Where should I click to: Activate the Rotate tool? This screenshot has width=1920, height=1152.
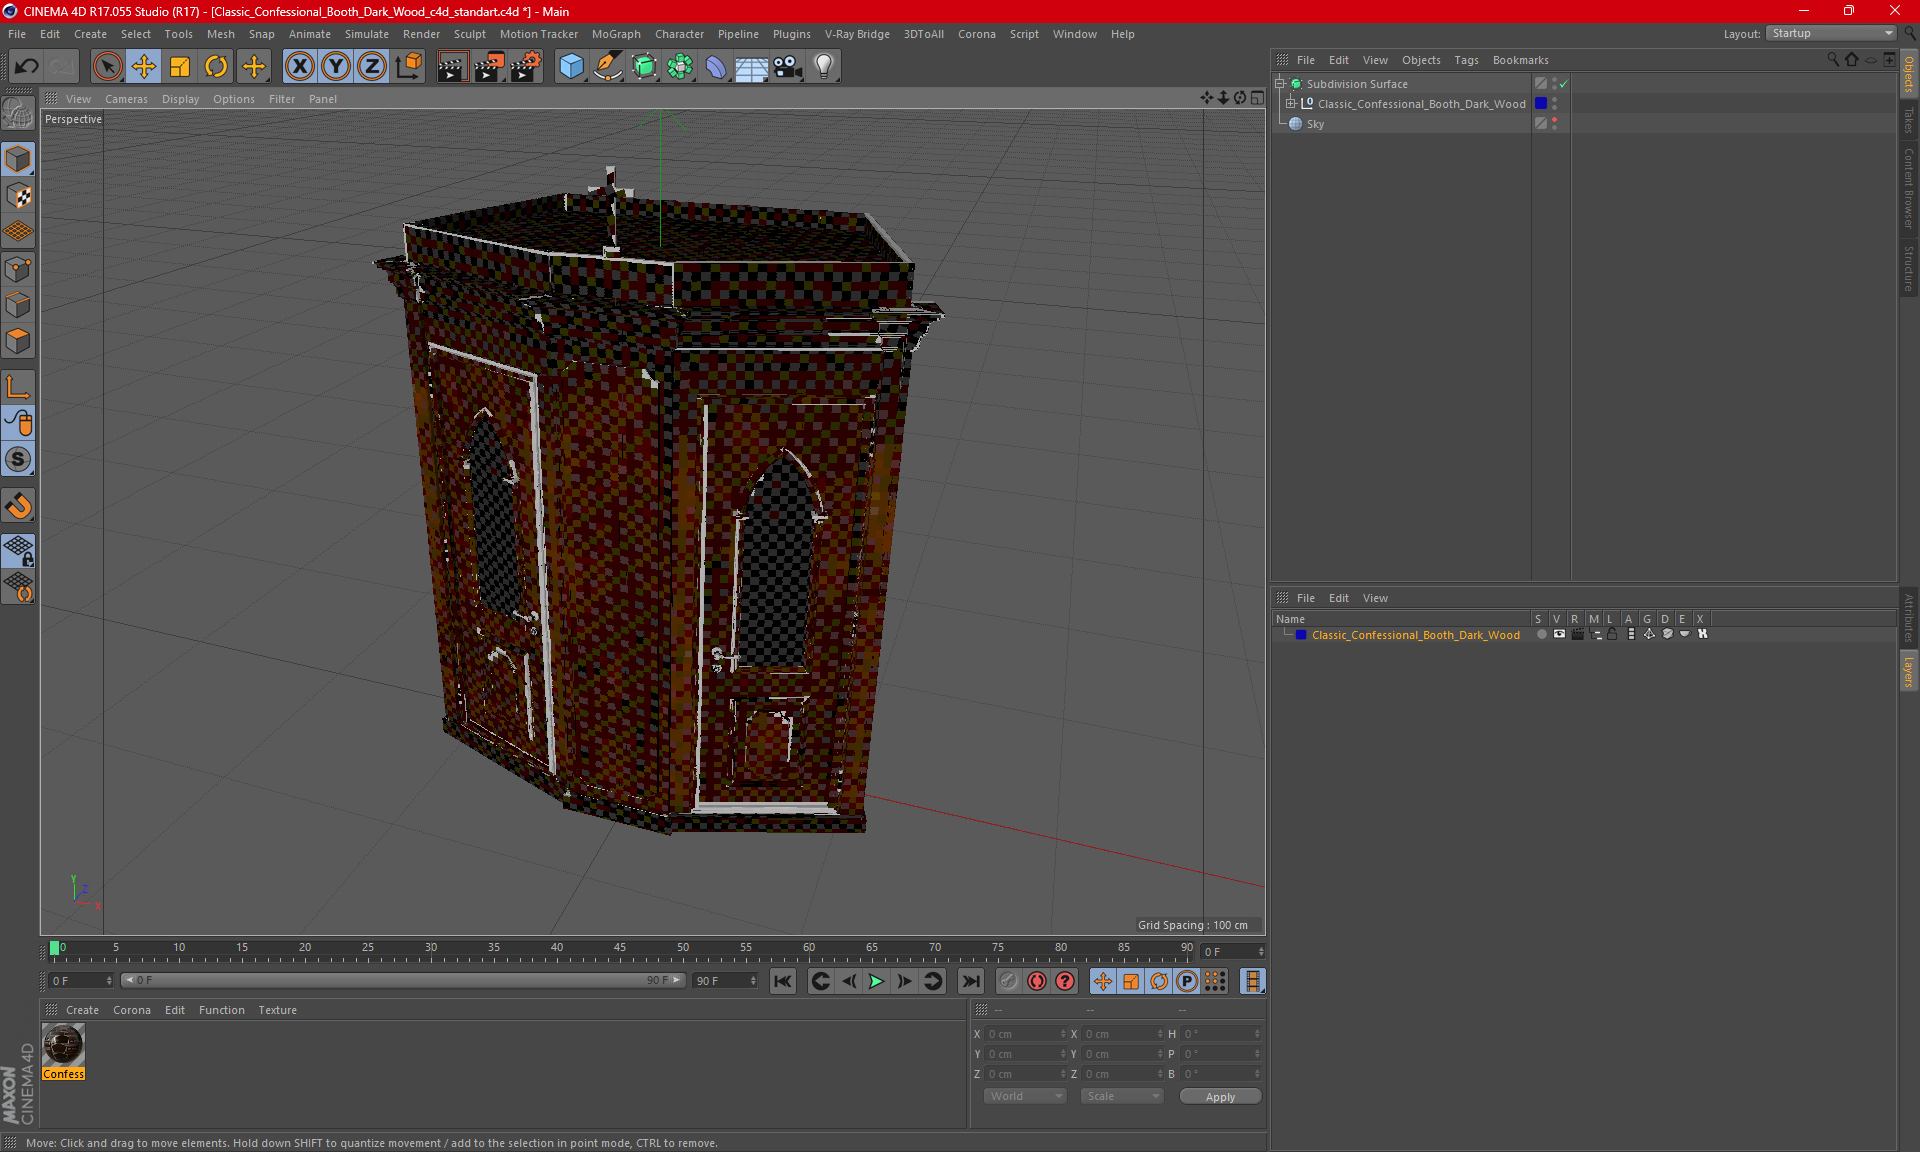tap(216, 66)
